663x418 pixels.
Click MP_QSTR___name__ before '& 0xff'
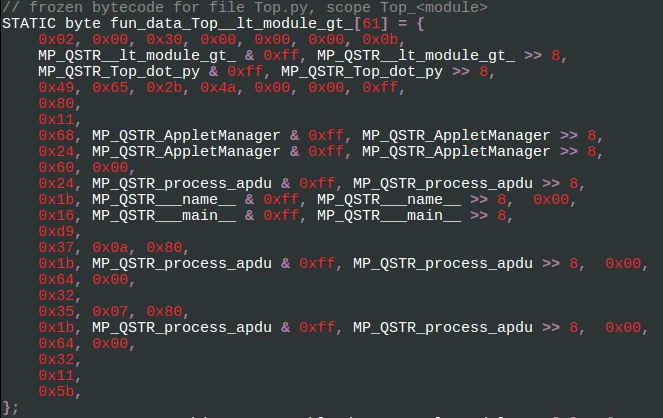pyautogui.click(x=164, y=200)
